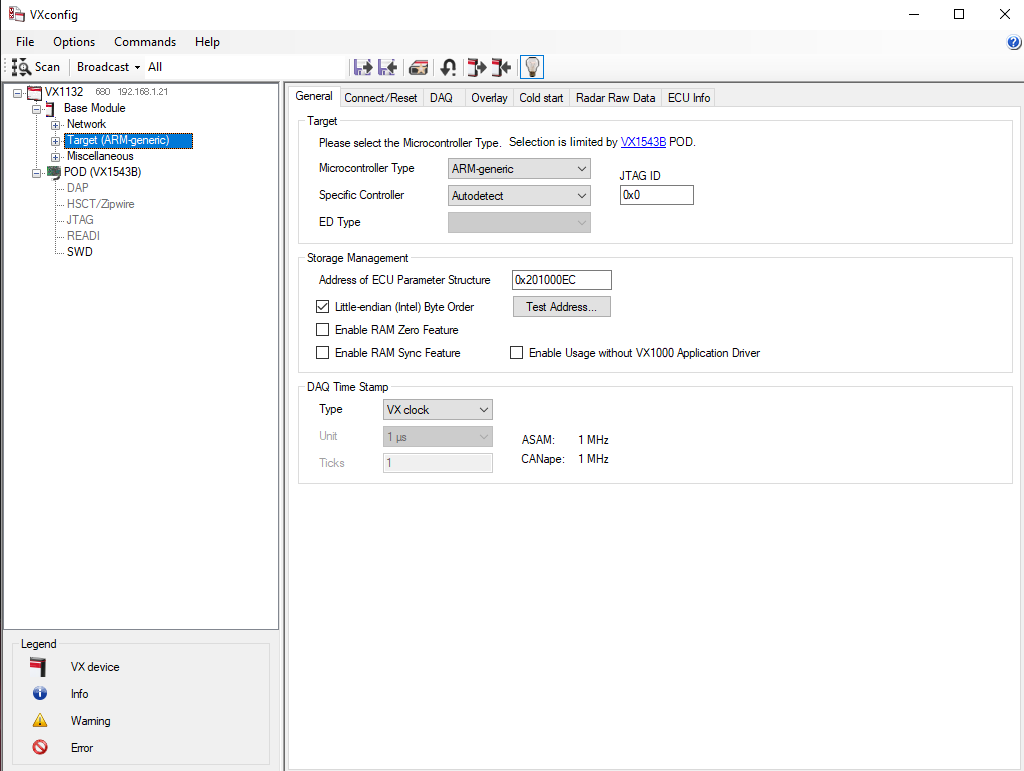Switch to the ECU Info tab
The width and height of the screenshot is (1024, 771).
[689, 98]
